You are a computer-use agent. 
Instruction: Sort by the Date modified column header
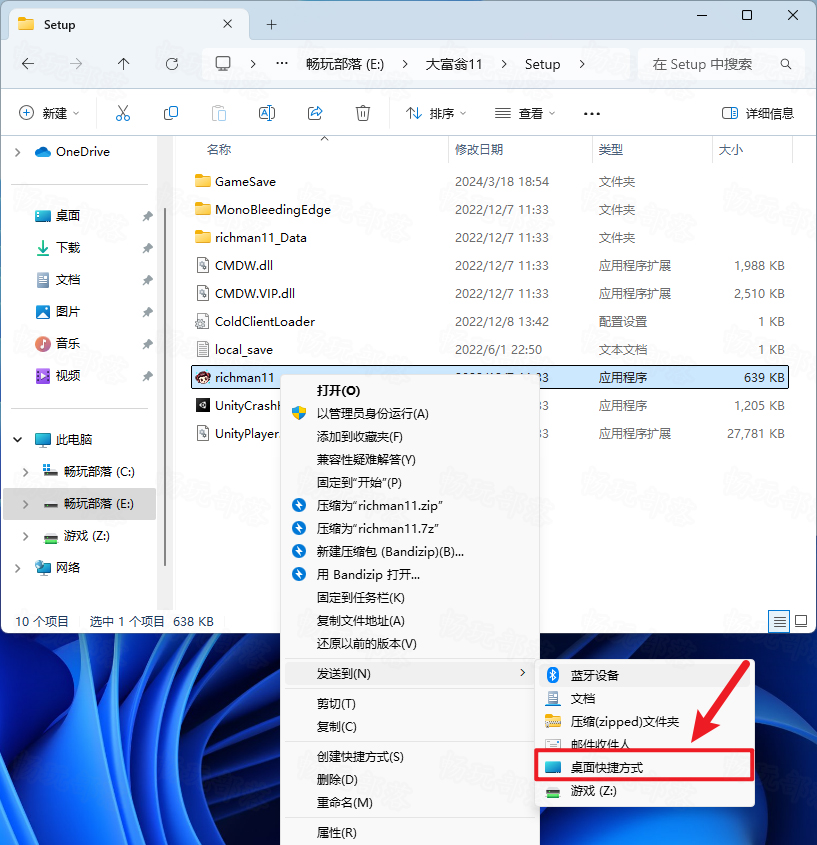pyautogui.click(x=479, y=150)
